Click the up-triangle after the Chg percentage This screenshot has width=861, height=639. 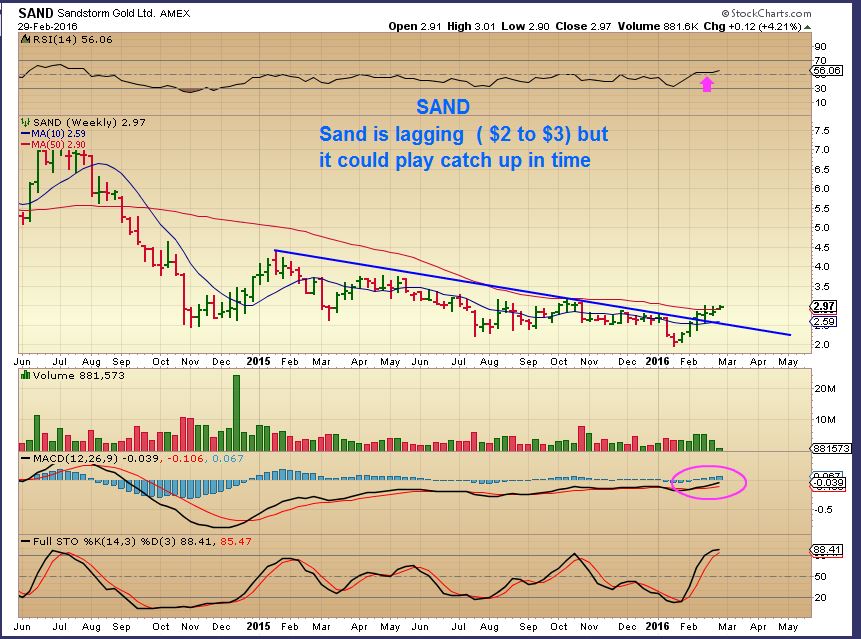(807, 26)
